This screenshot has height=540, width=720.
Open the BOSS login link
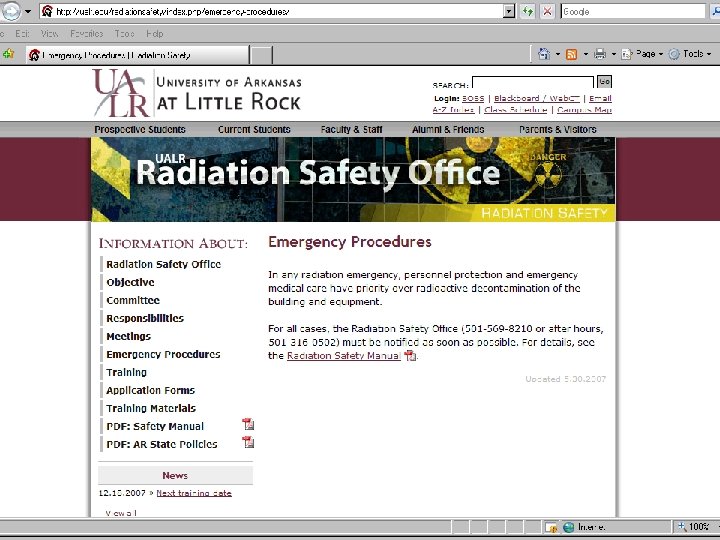coord(473,98)
